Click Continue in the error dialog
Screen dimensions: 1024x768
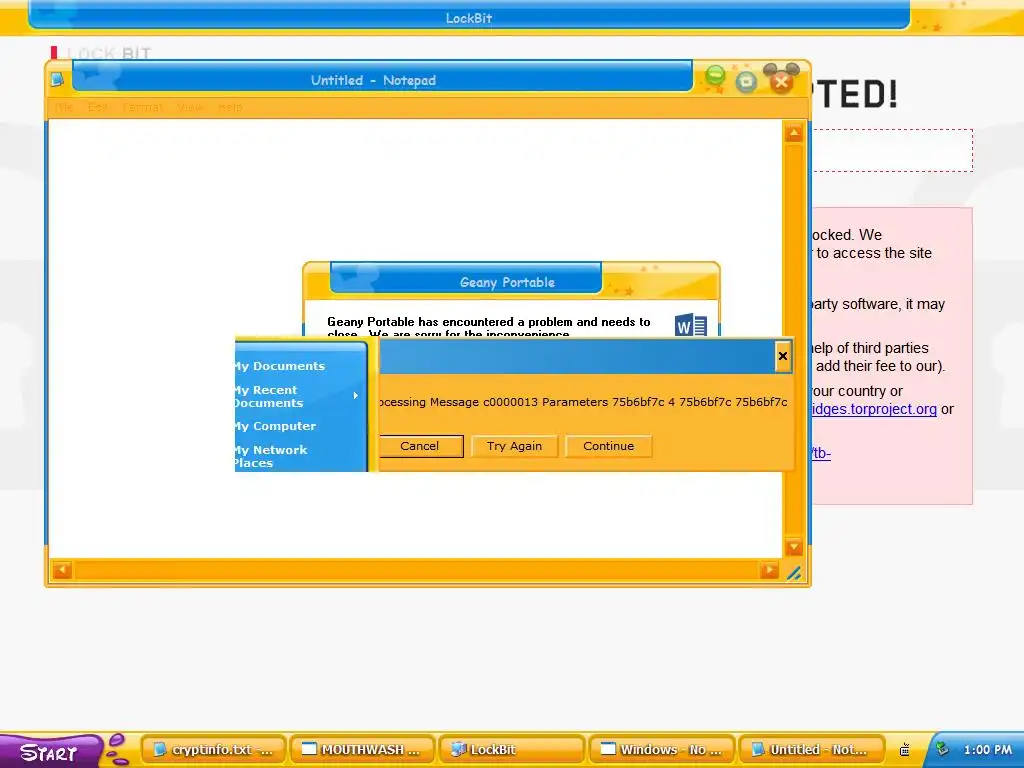click(608, 446)
